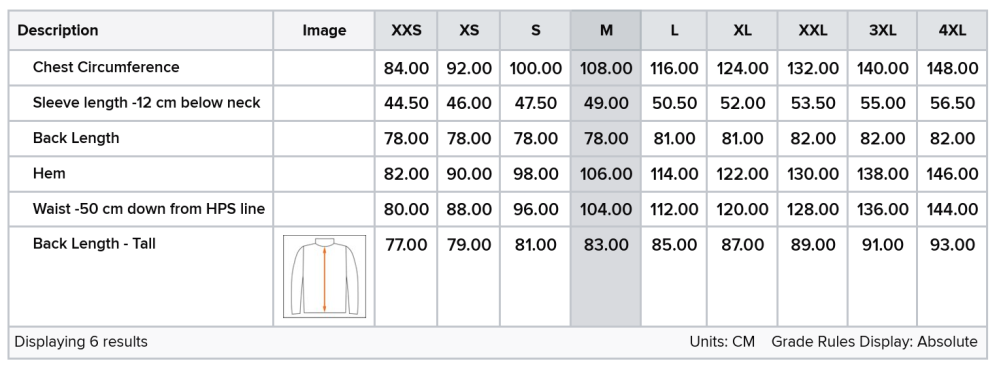
Task: Select Hem L value 114.00
Action: [x=674, y=174]
